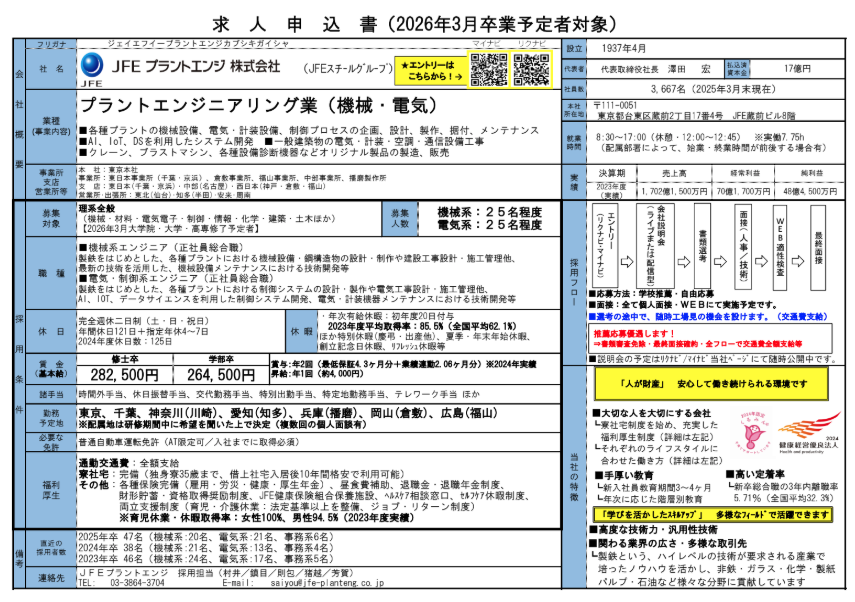This screenshot has width=855, height=602.
Task: Click the ■機械系エンジニア(正社員総合職) heading
Action: [161, 248]
